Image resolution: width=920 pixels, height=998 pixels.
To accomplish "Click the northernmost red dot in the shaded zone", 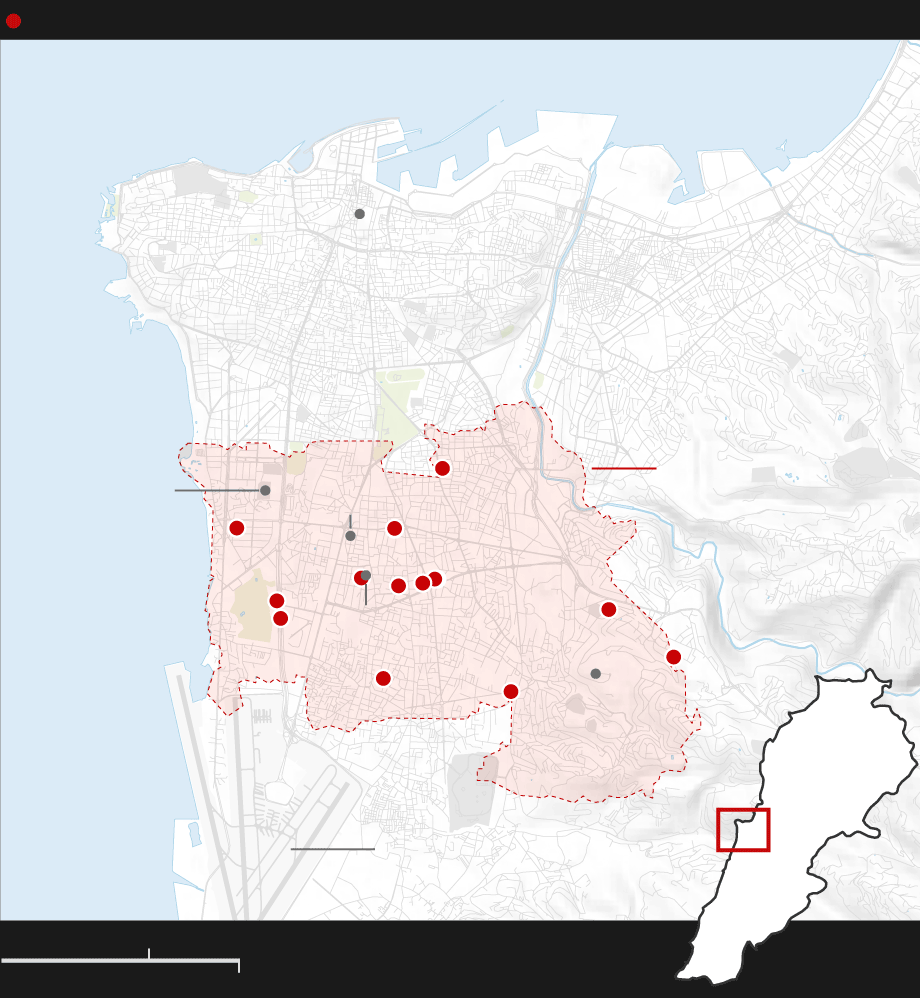I will tap(442, 468).
